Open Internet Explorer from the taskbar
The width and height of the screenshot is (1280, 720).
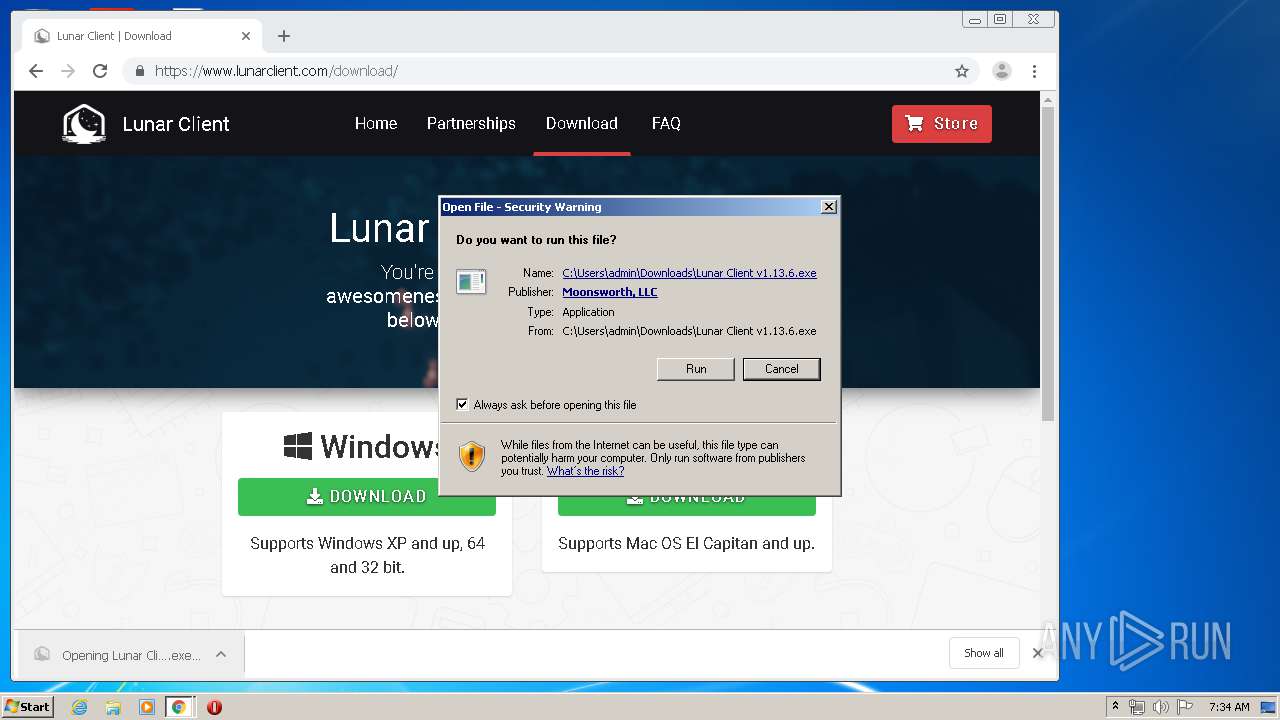[x=79, y=707]
